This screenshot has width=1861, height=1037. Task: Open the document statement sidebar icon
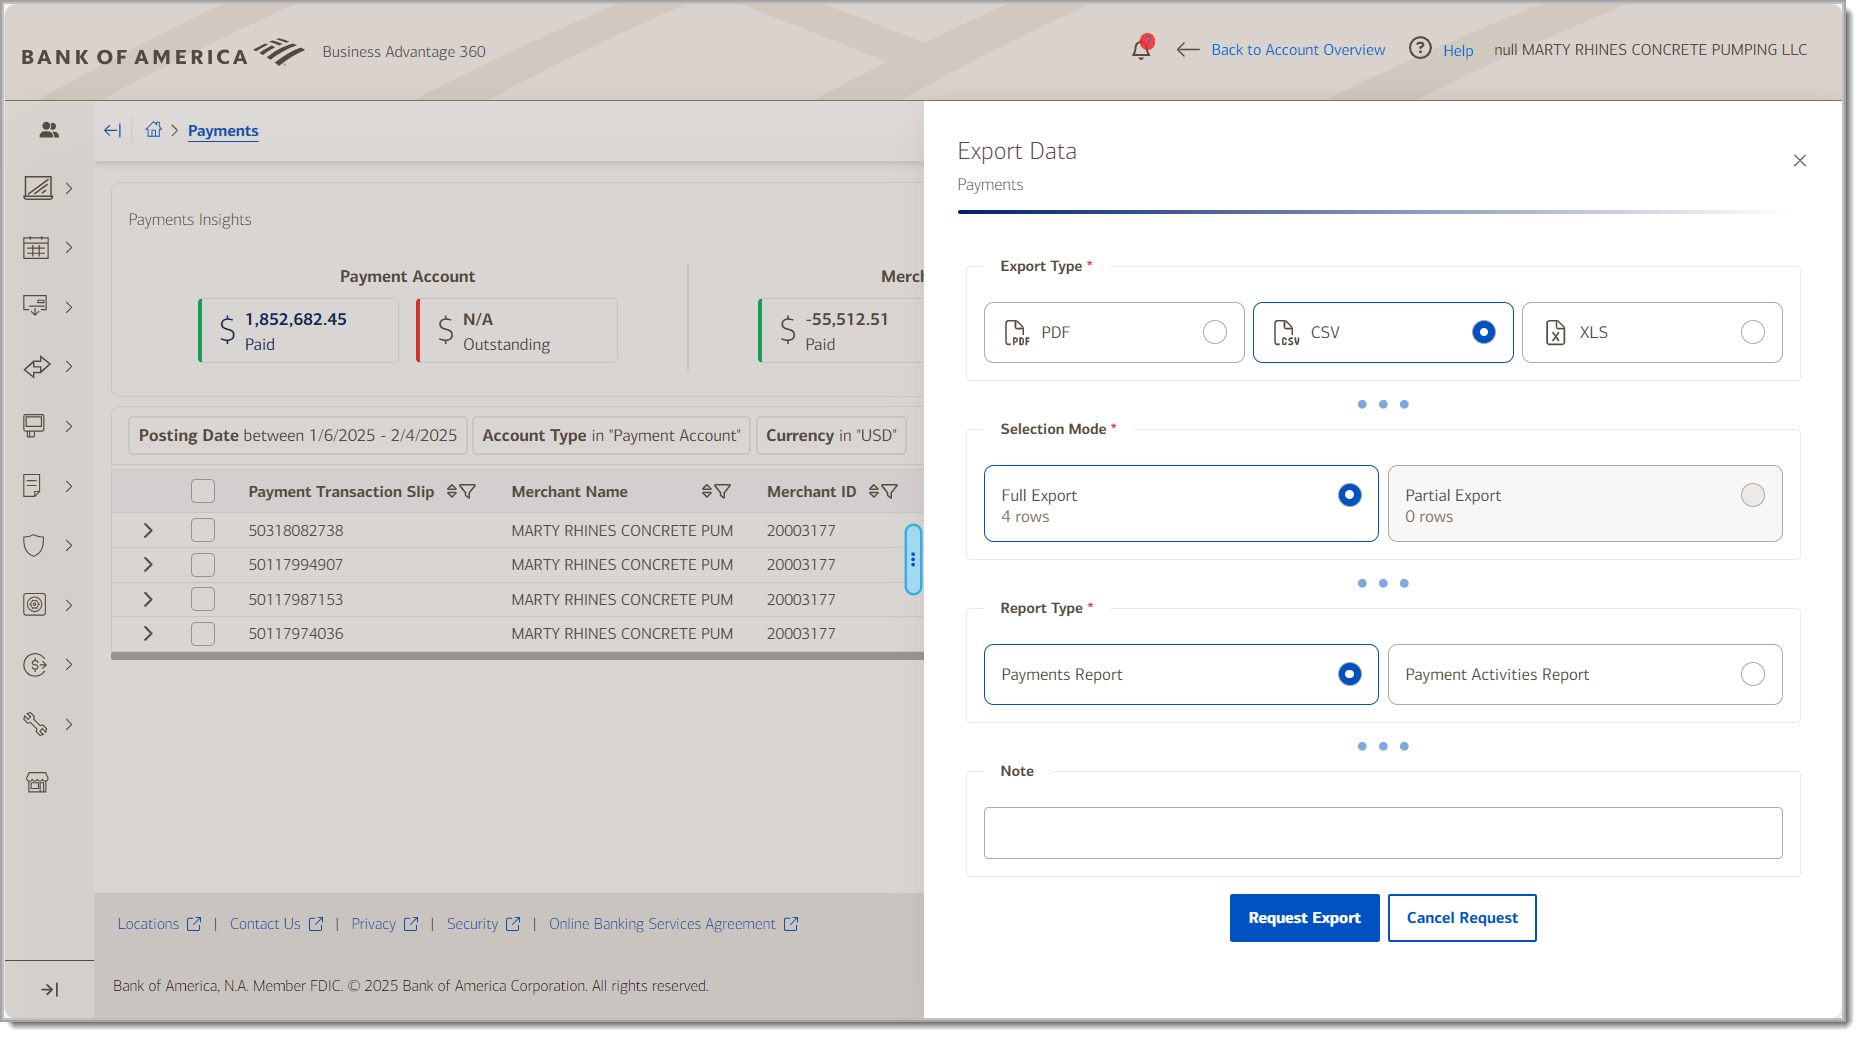click(x=32, y=486)
